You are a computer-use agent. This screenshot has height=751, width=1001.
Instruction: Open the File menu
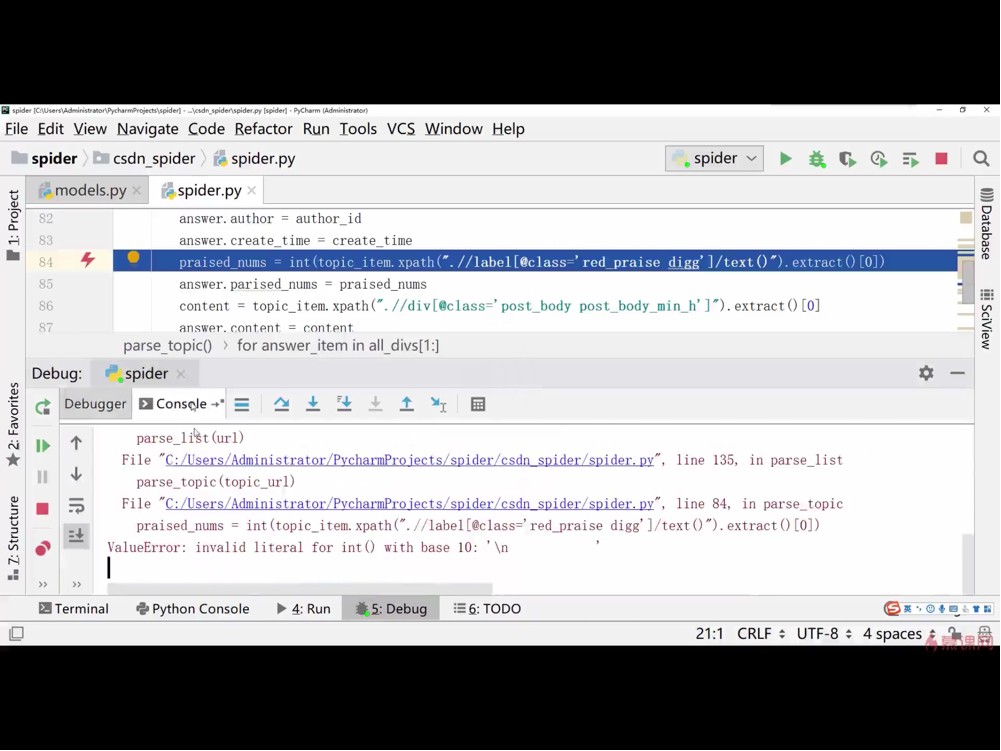[17, 129]
